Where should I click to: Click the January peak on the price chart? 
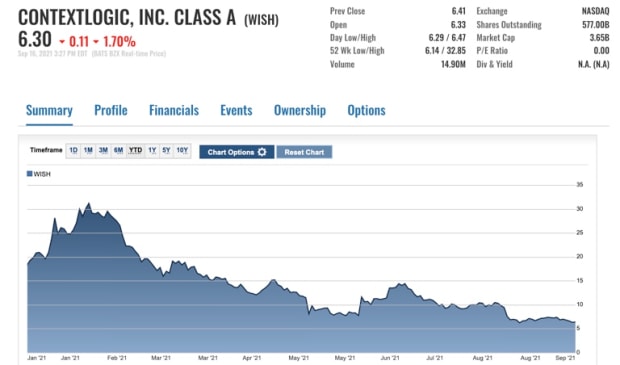(89, 204)
